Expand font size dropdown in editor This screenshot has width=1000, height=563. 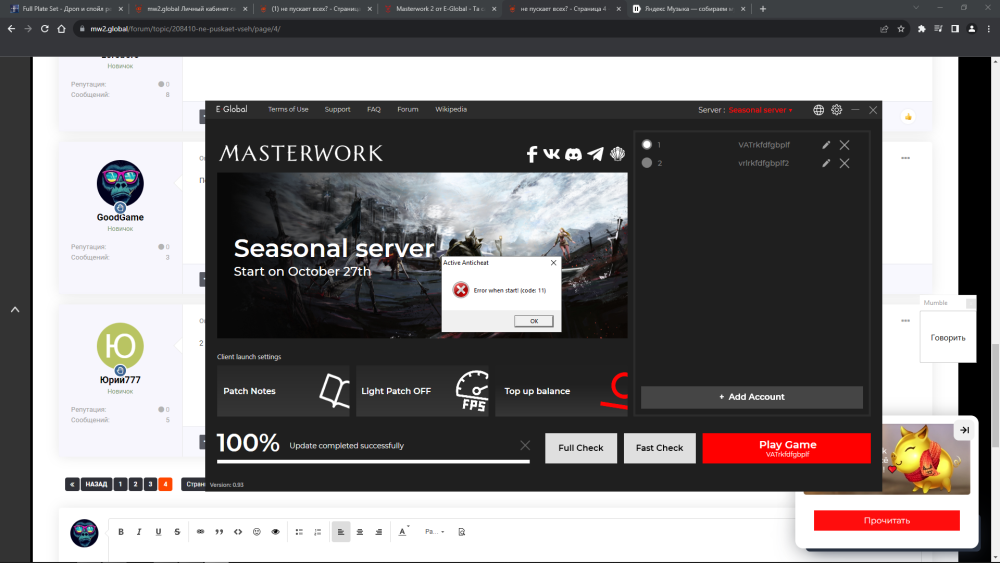click(435, 532)
